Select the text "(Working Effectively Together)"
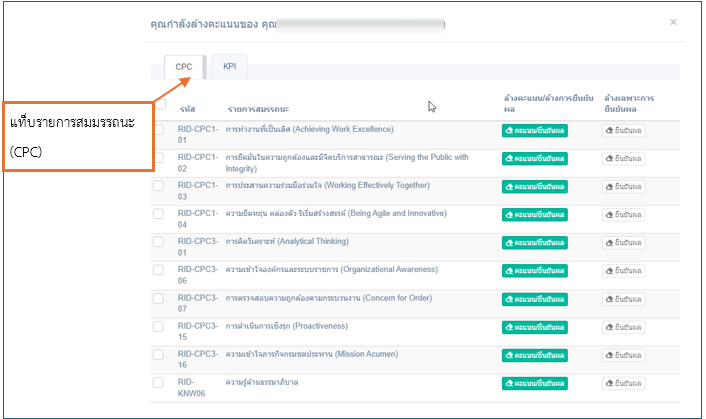This screenshot has width=706, height=419. point(377,185)
